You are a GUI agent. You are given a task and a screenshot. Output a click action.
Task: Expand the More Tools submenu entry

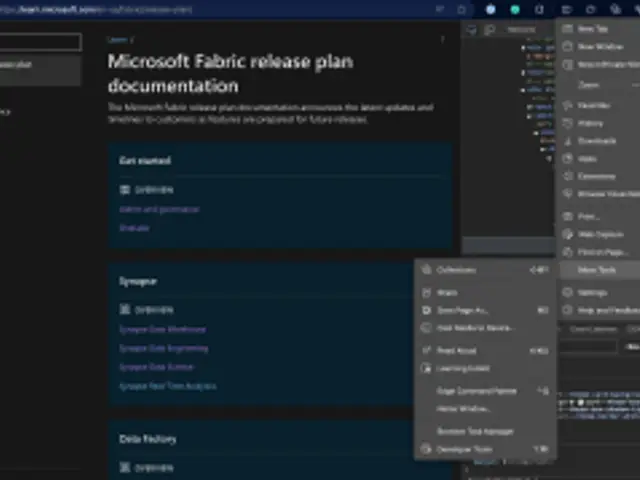click(x=600, y=270)
